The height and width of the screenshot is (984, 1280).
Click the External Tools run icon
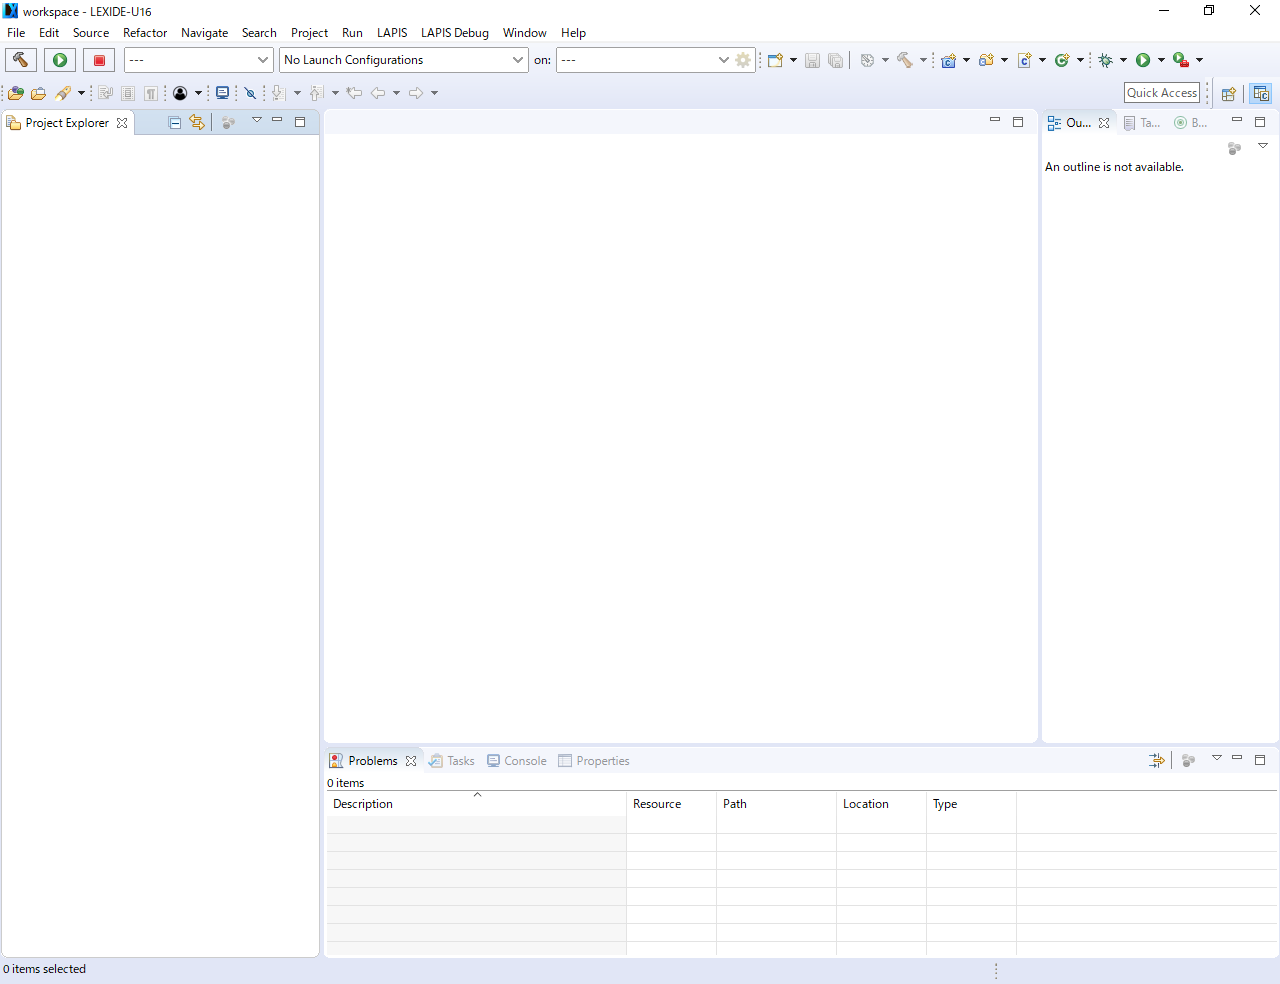[x=1181, y=60]
